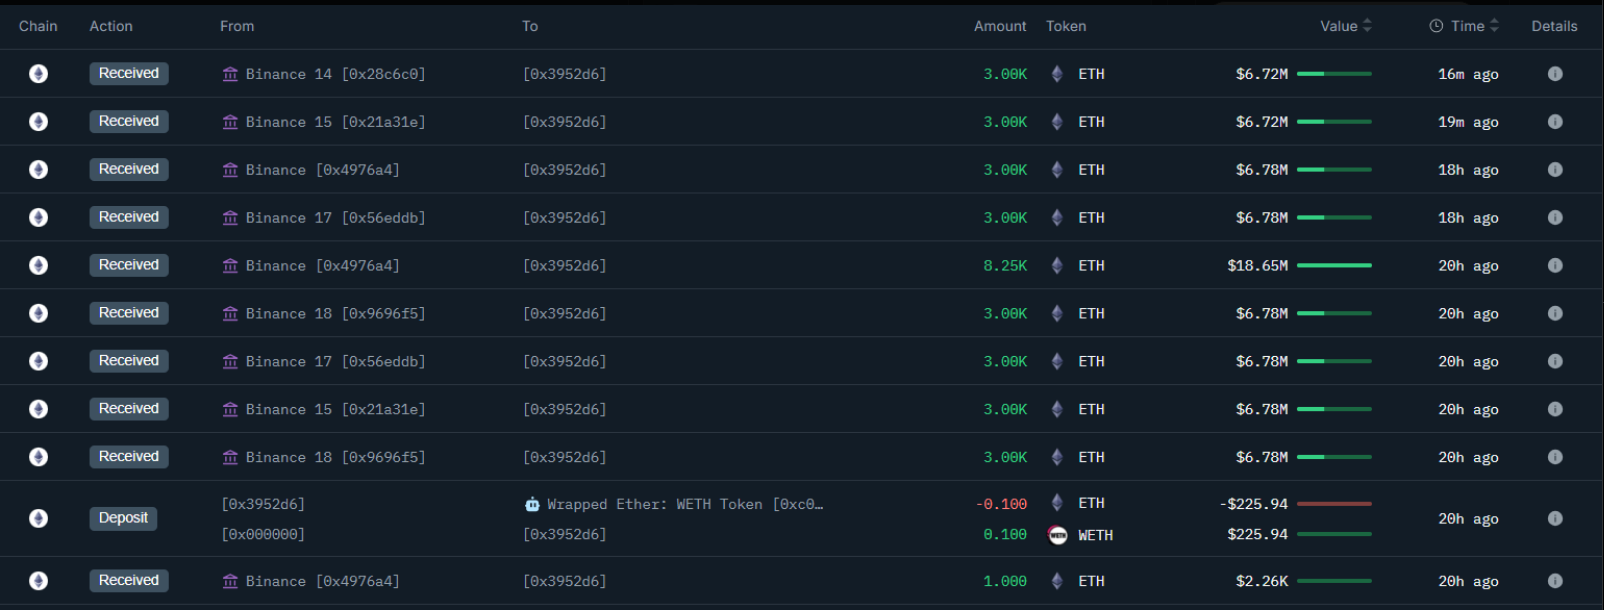Click bank icon next to Binance 17 18h ago
The image size is (1604, 610).
(230, 218)
